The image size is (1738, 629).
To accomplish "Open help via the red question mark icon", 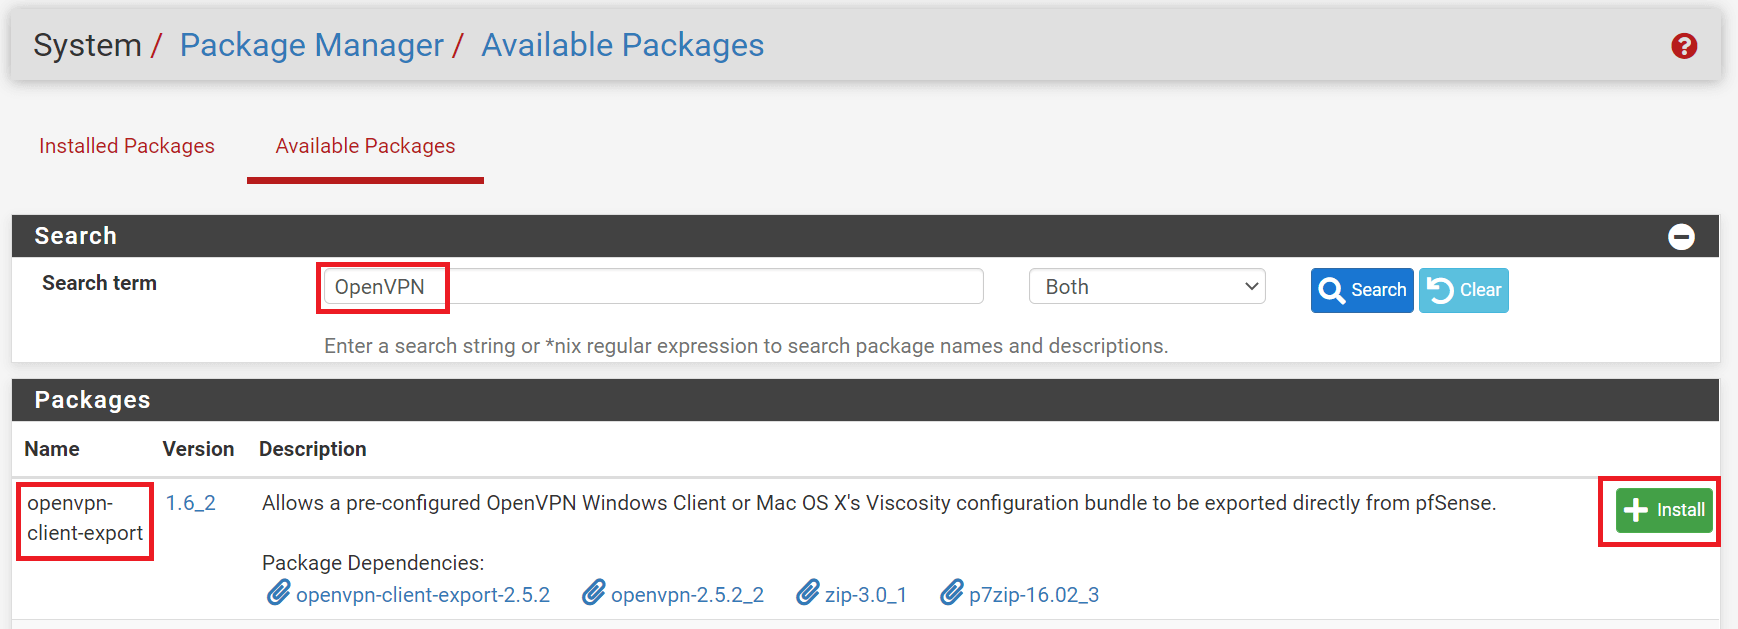I will pyautogui.click(x=1684, y=46).
